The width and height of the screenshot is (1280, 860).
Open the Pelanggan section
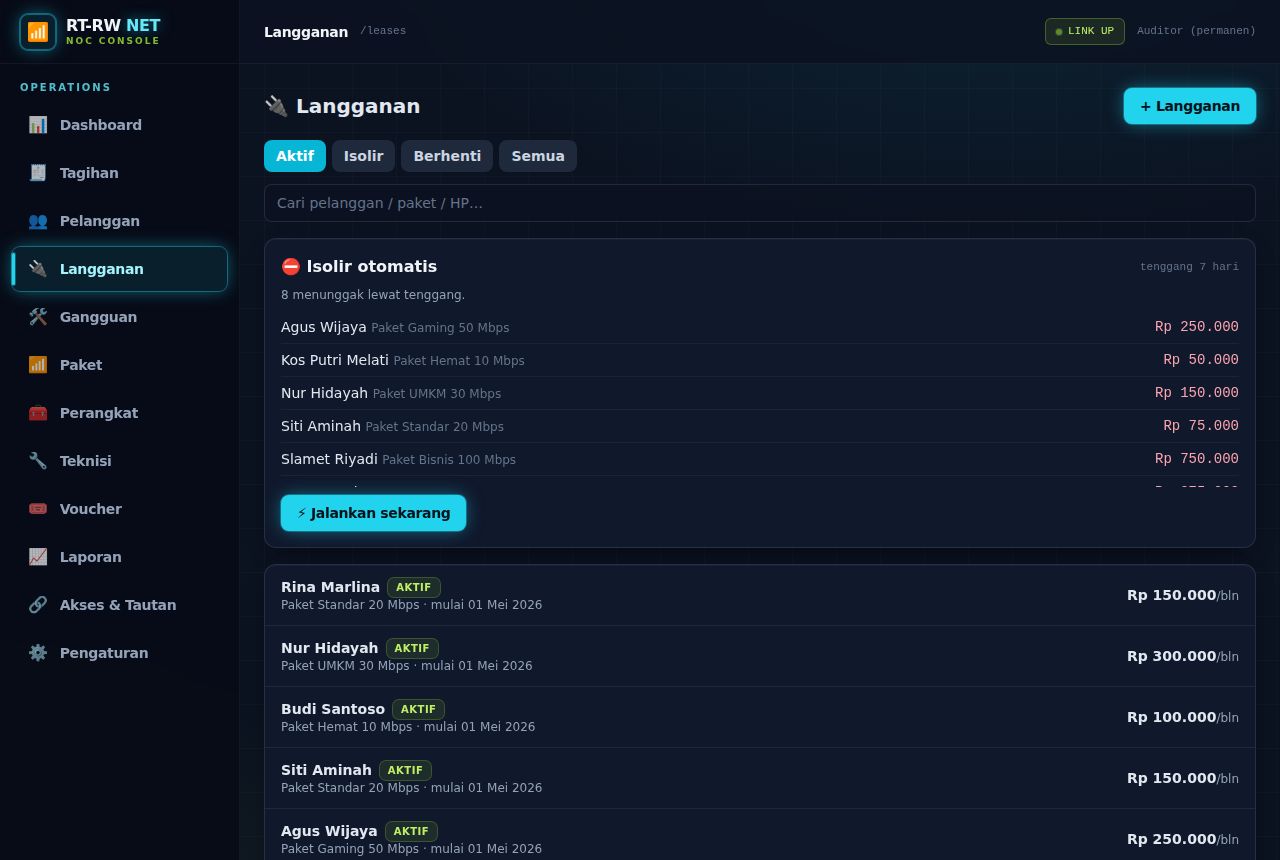point(120,221)
